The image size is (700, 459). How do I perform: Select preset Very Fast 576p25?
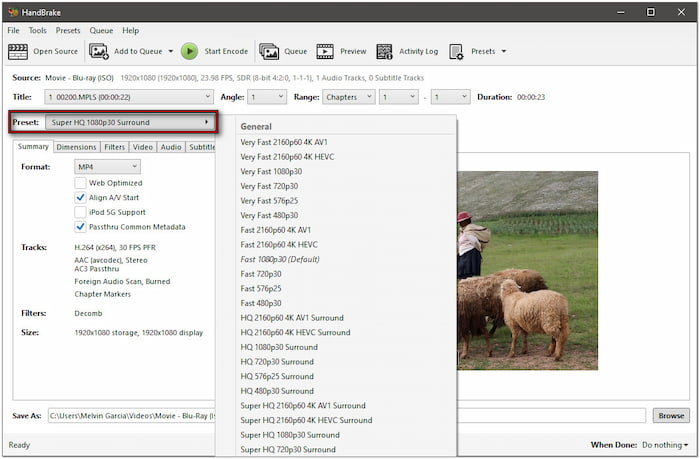(269, 201)
